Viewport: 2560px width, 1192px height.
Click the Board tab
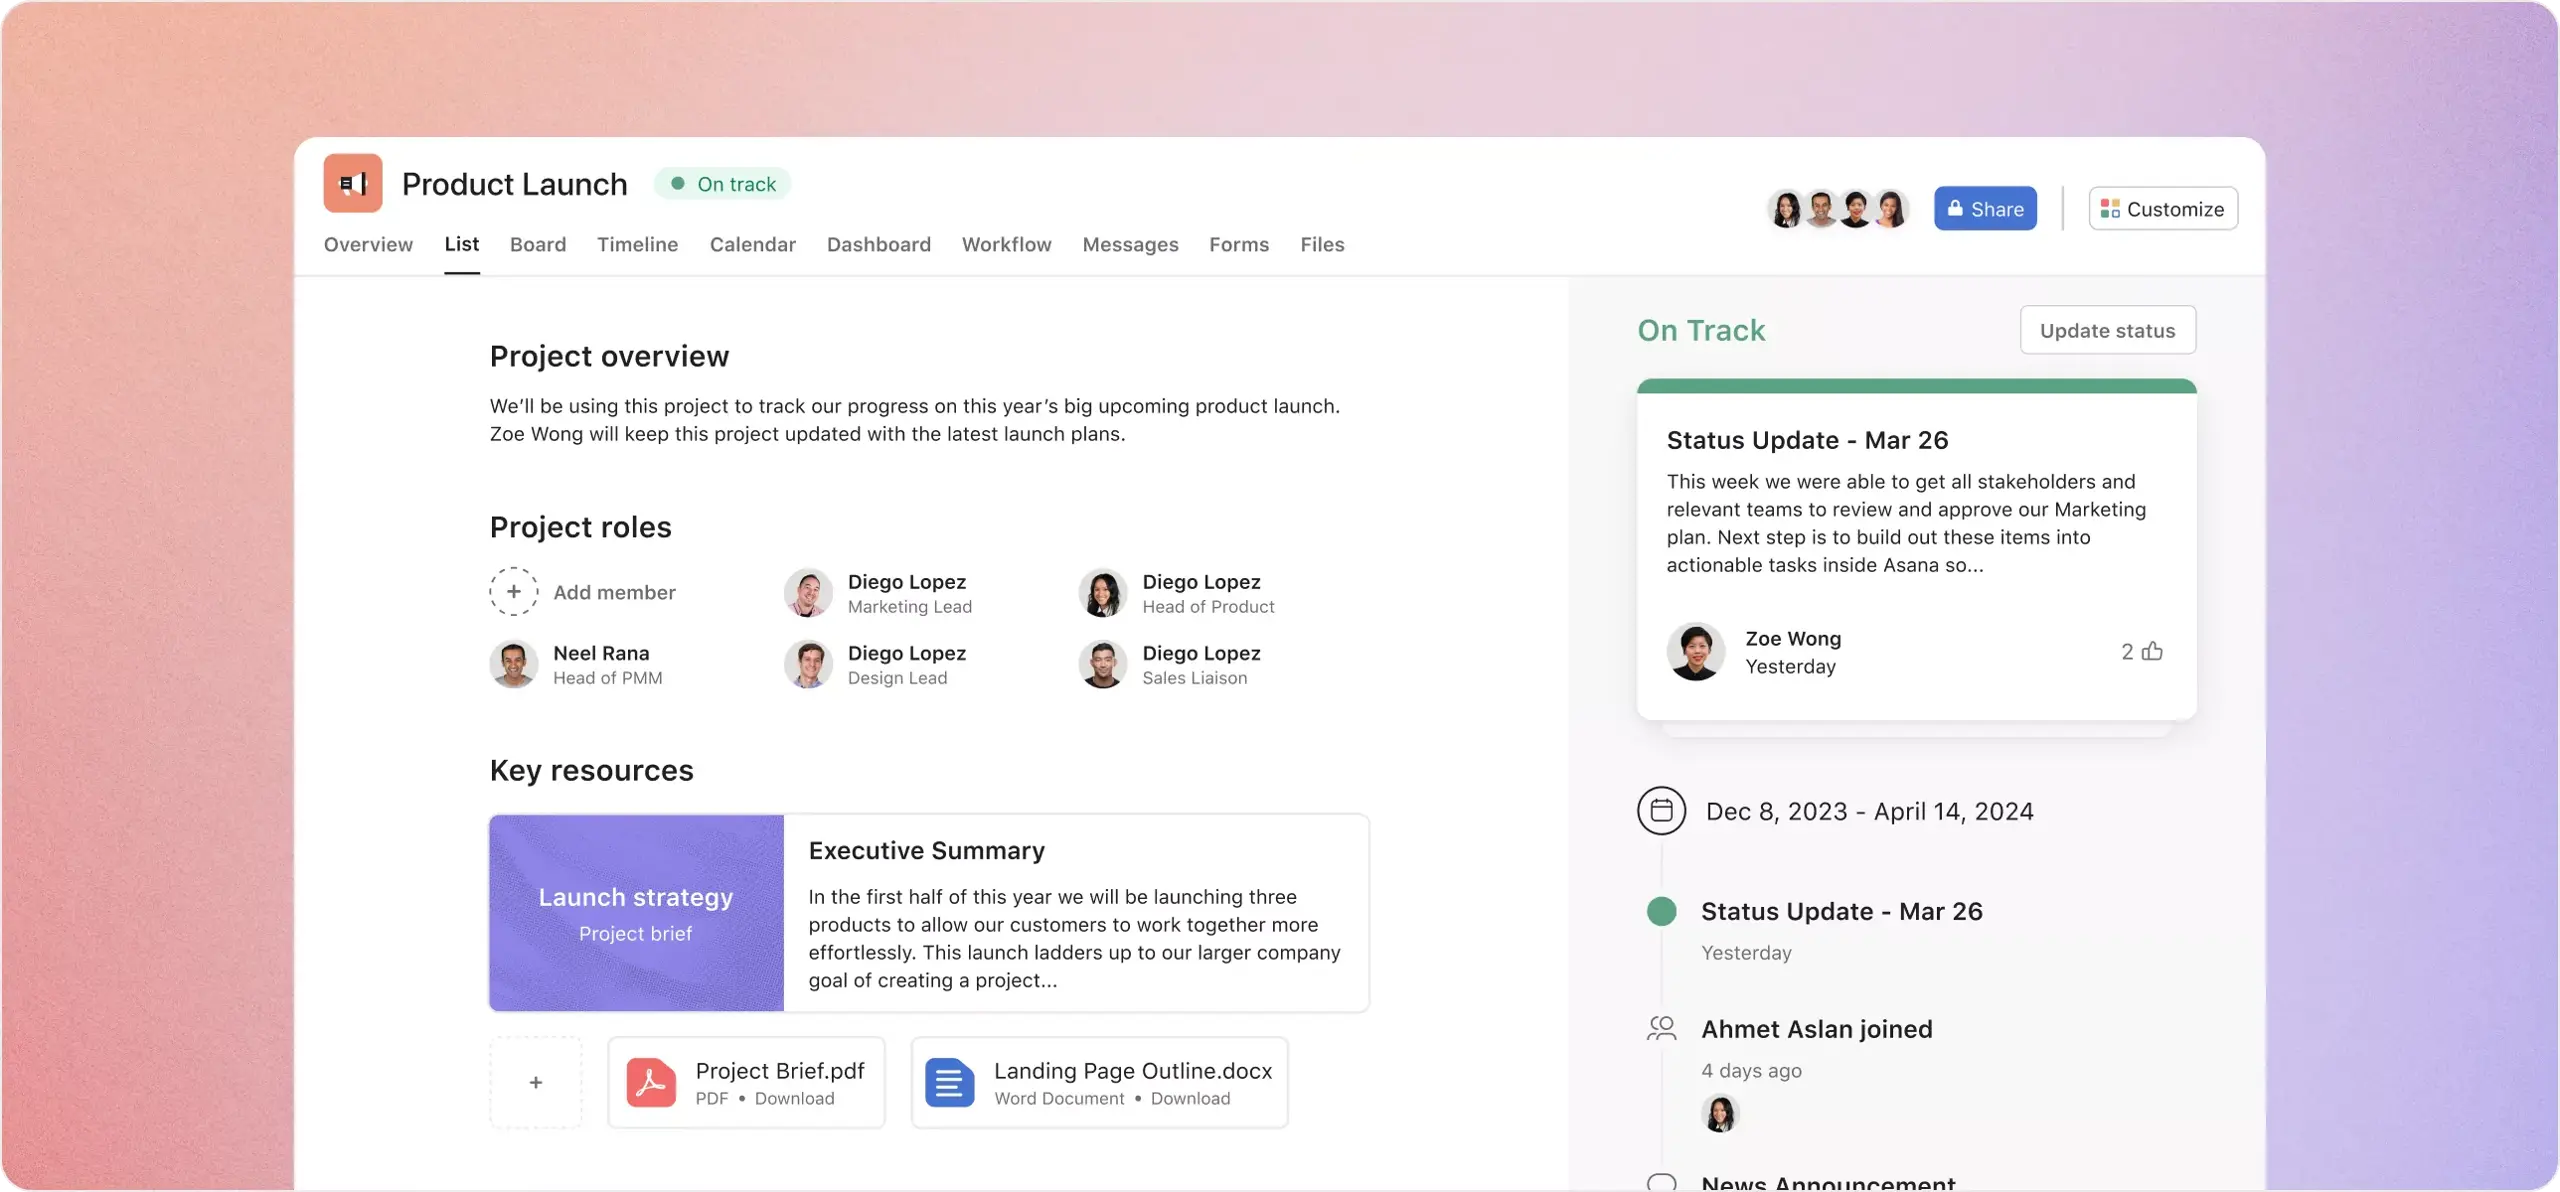[x=537, y=245]
